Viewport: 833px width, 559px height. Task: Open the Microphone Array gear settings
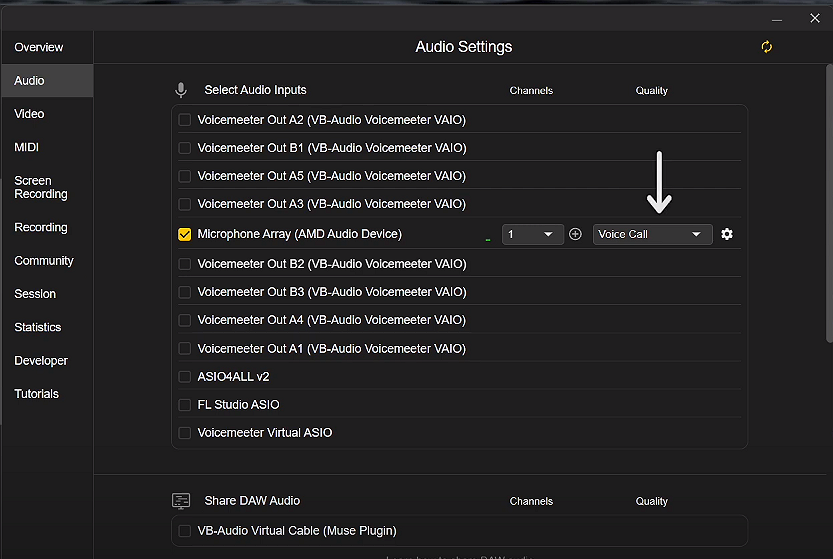click(727, 234)
